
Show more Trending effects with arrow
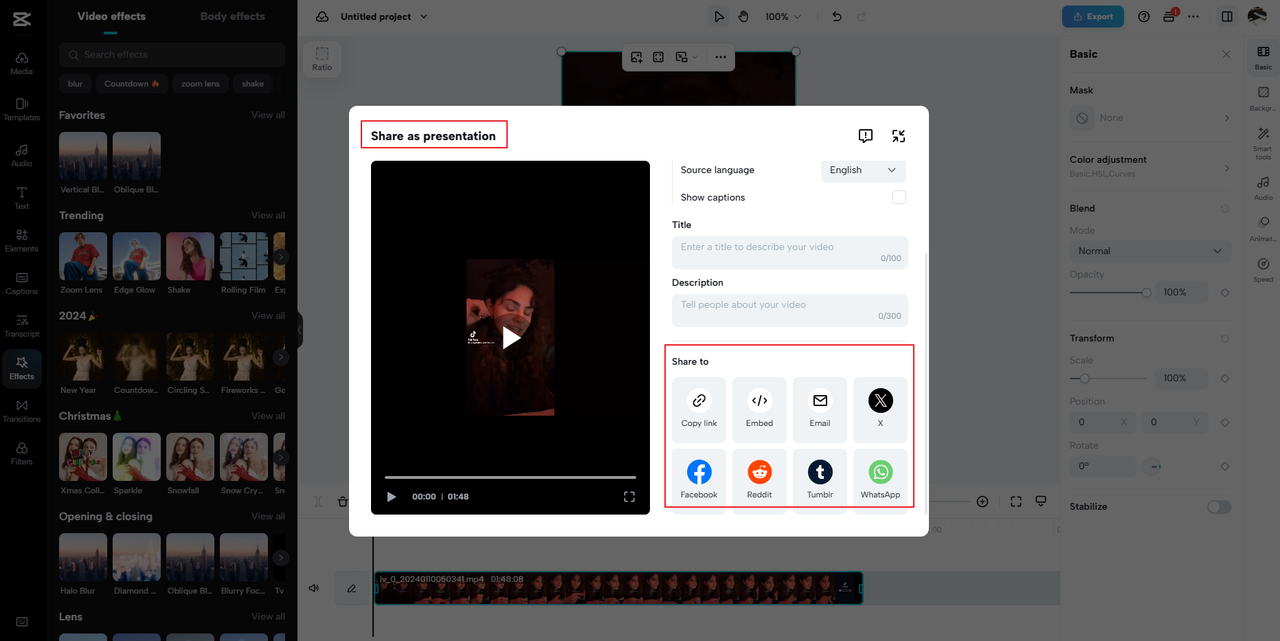(282, 257)
